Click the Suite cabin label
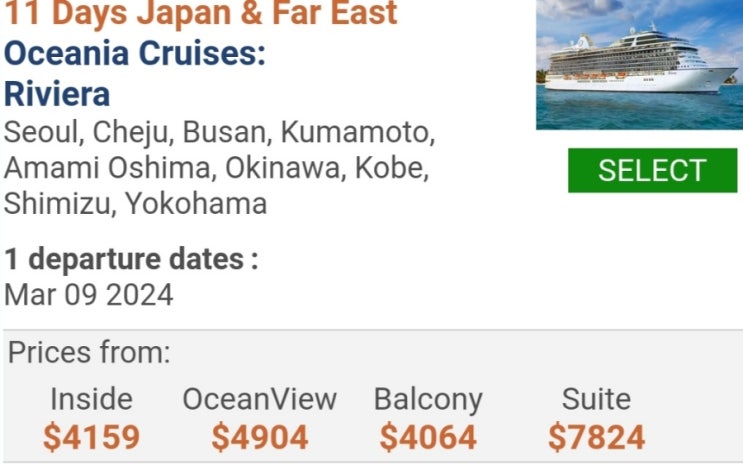This screenshot has height=465, width=743. click(x=596, y=399)
